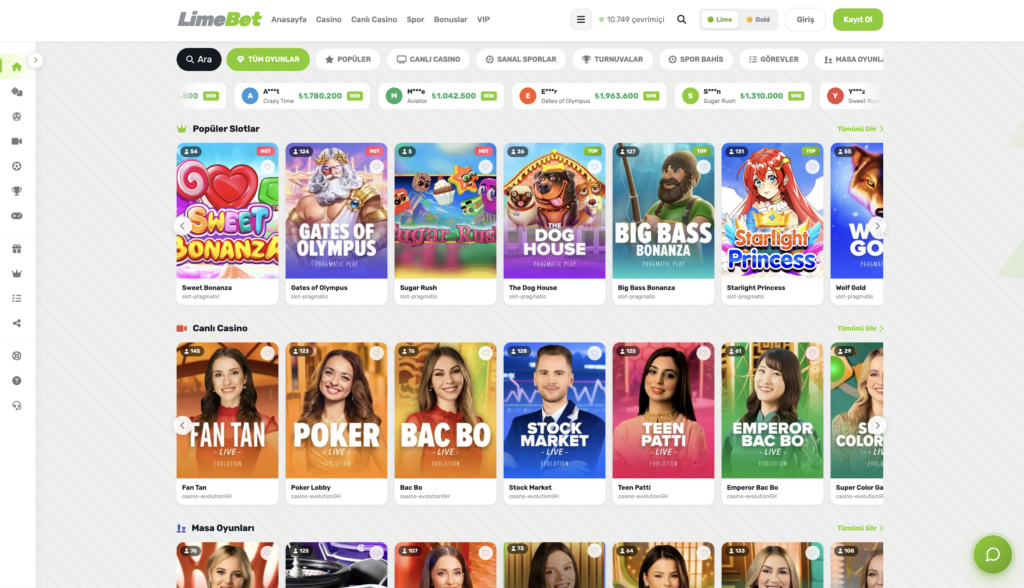
Task: Favorite Fan Tan with its heart icon
Action: [267, 353]
